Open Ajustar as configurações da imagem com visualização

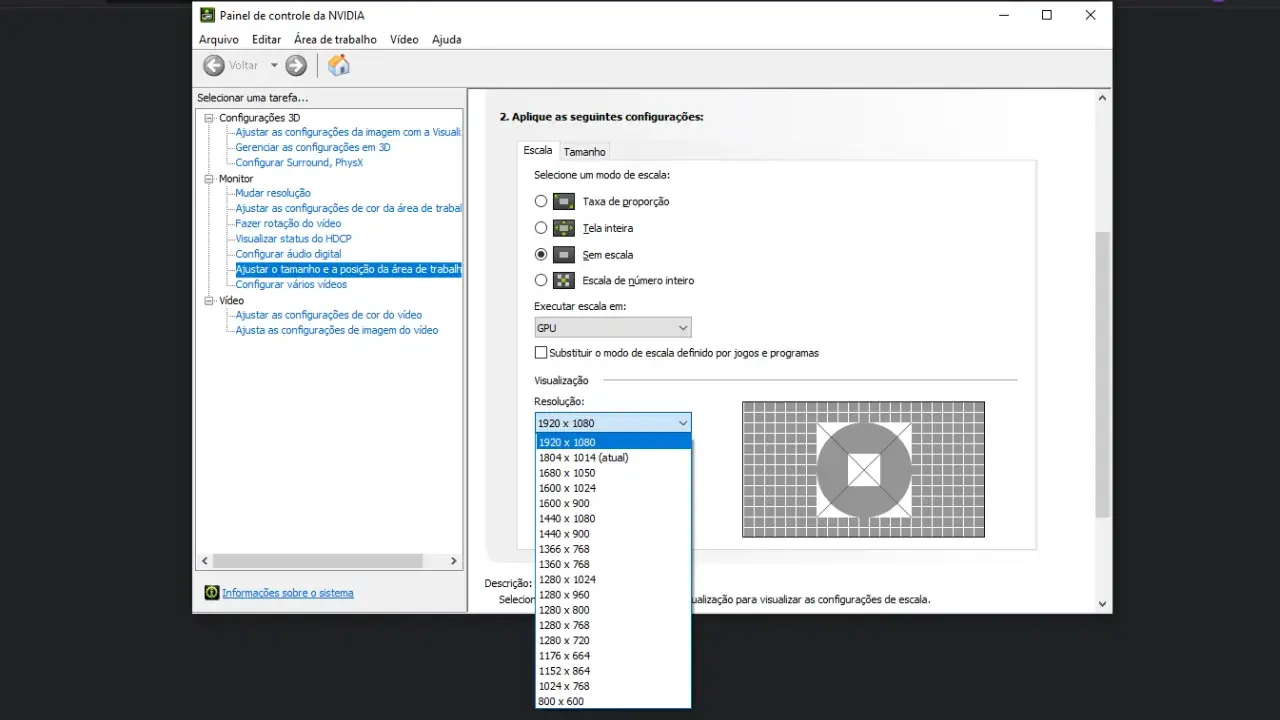[348, 132]
